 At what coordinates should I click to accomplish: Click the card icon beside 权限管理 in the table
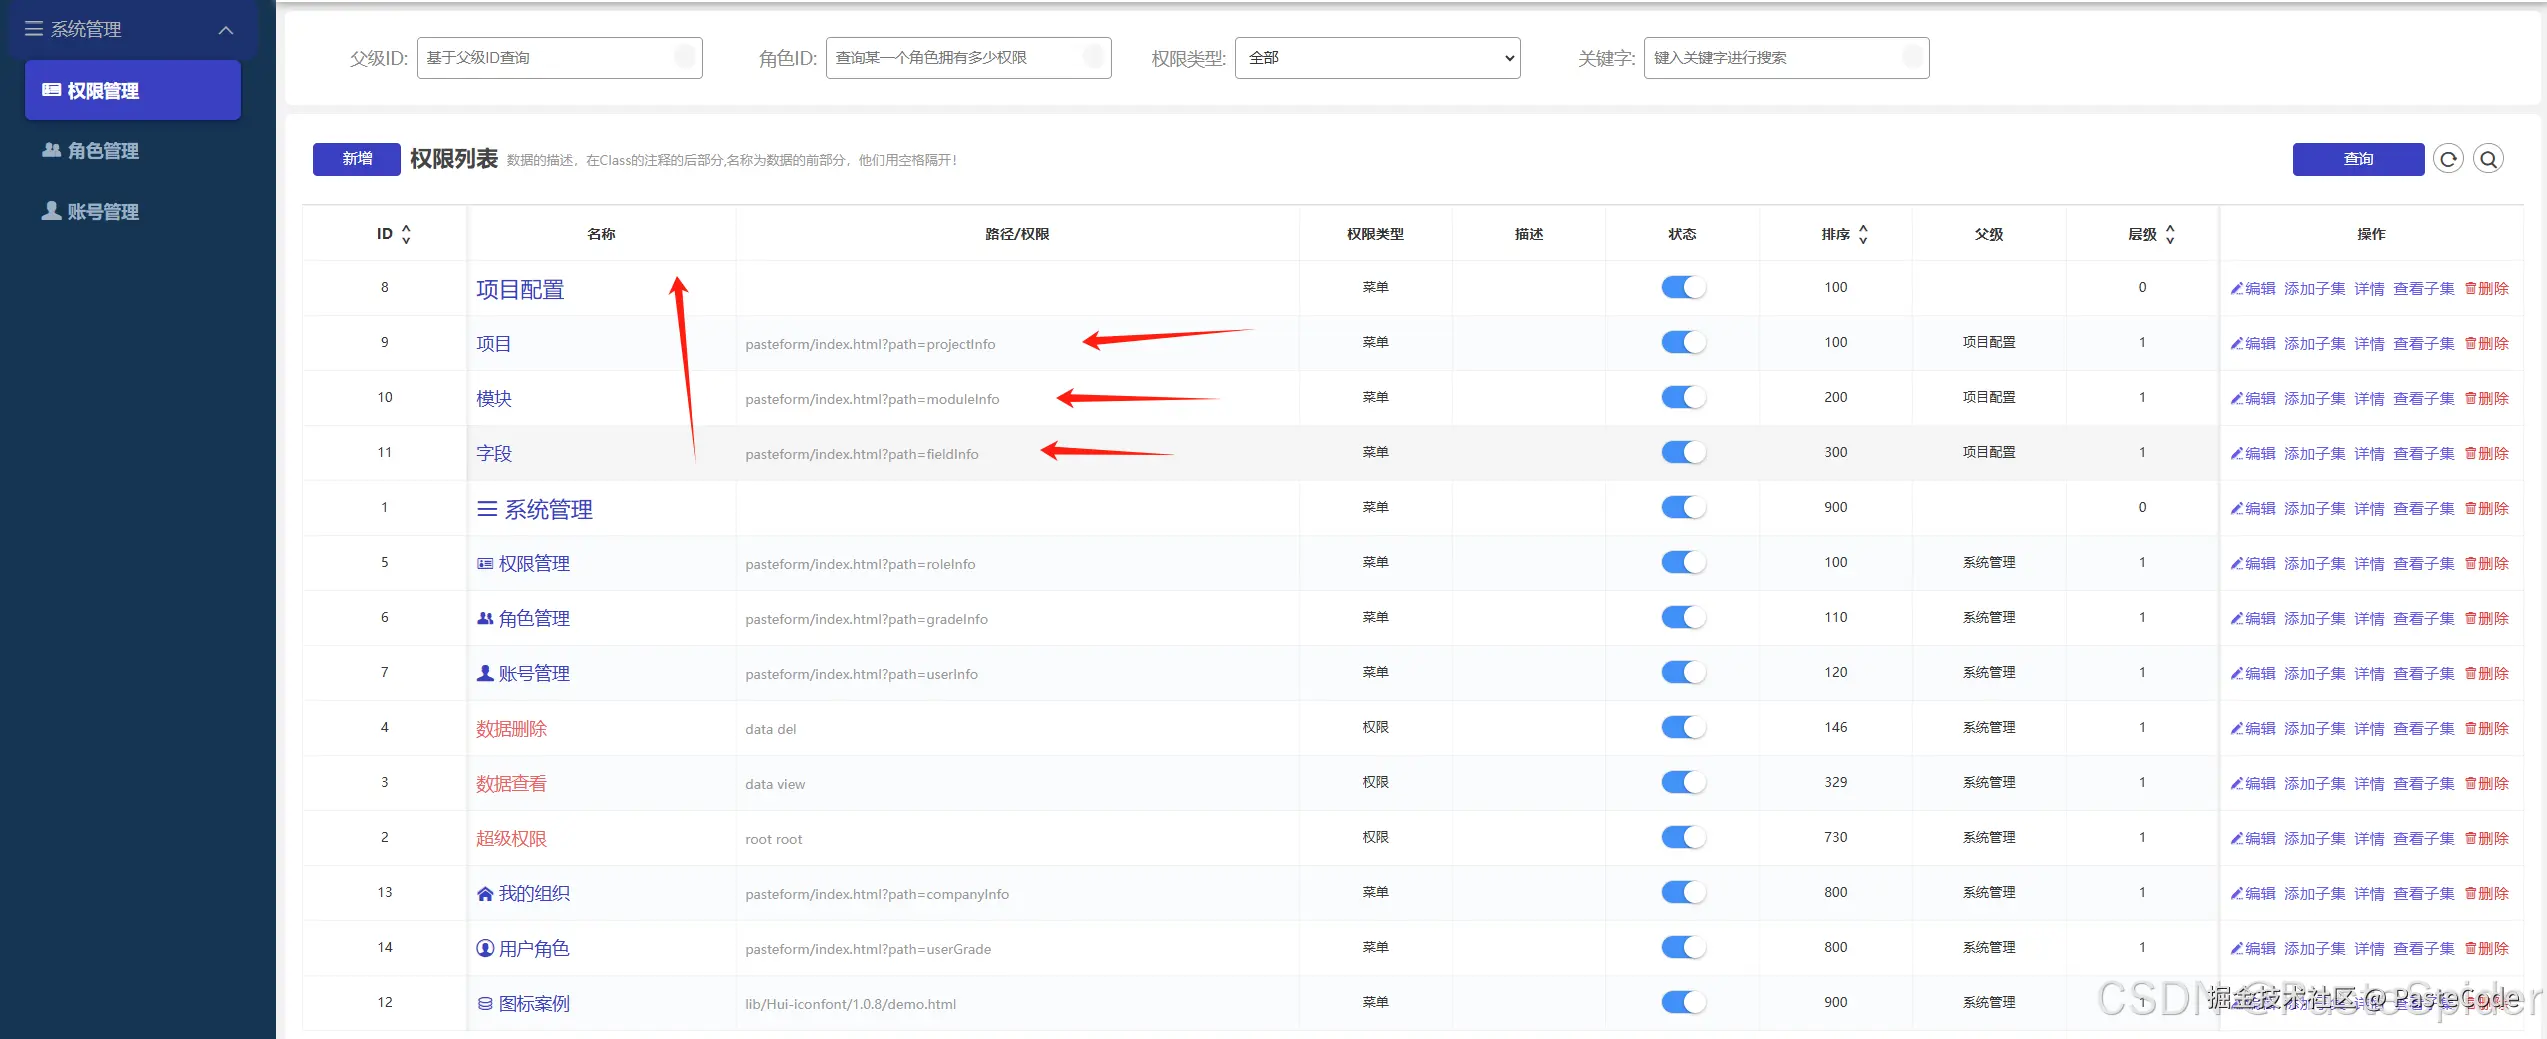pyautogui.click(x=485, y=564)
